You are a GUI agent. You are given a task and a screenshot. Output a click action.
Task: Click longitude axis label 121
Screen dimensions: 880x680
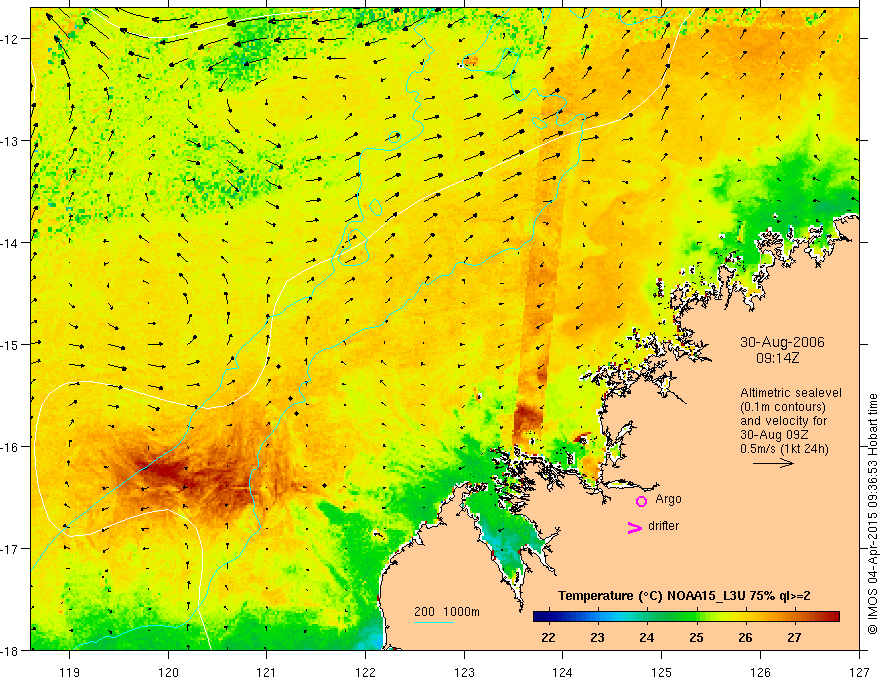[x=267, y=672]
